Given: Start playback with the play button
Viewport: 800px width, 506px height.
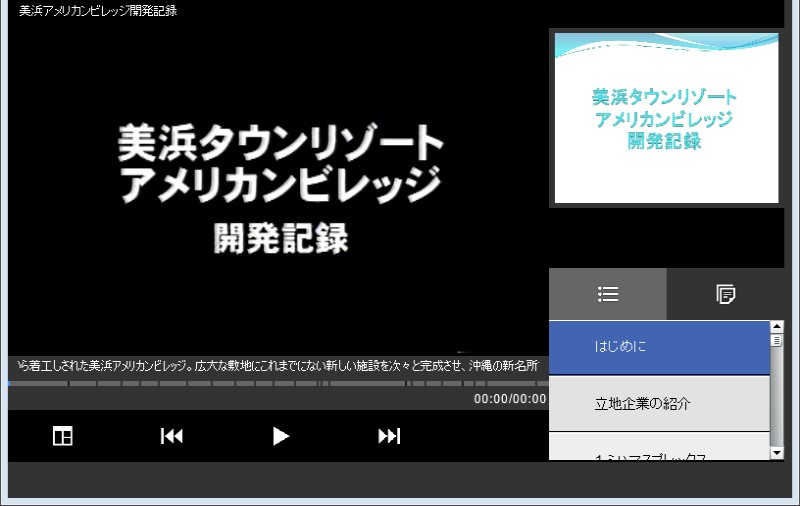Looking at the screenshot, I should pyautogui.click(x=280, y=436).
